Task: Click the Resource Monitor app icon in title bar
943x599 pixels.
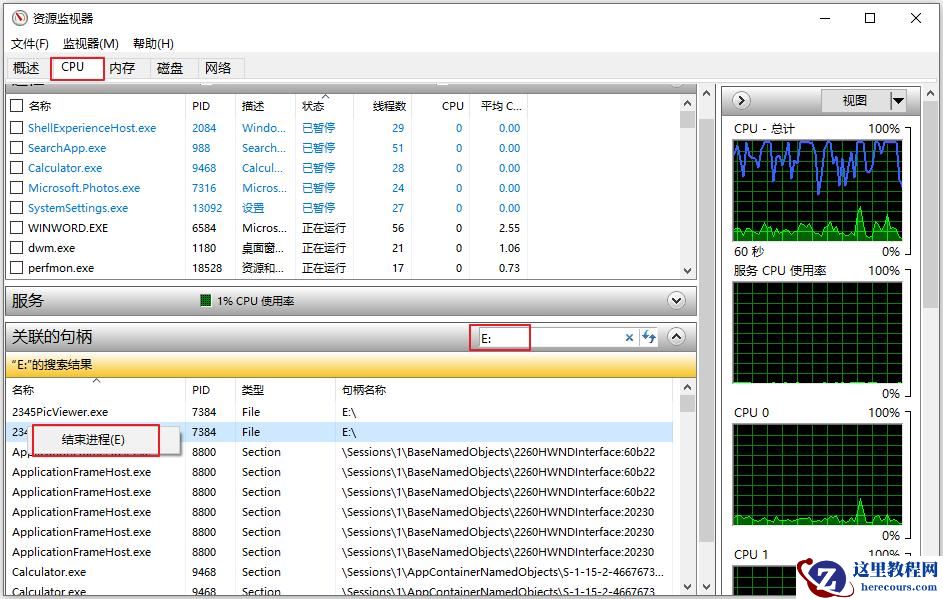Action: coord(19,19)
